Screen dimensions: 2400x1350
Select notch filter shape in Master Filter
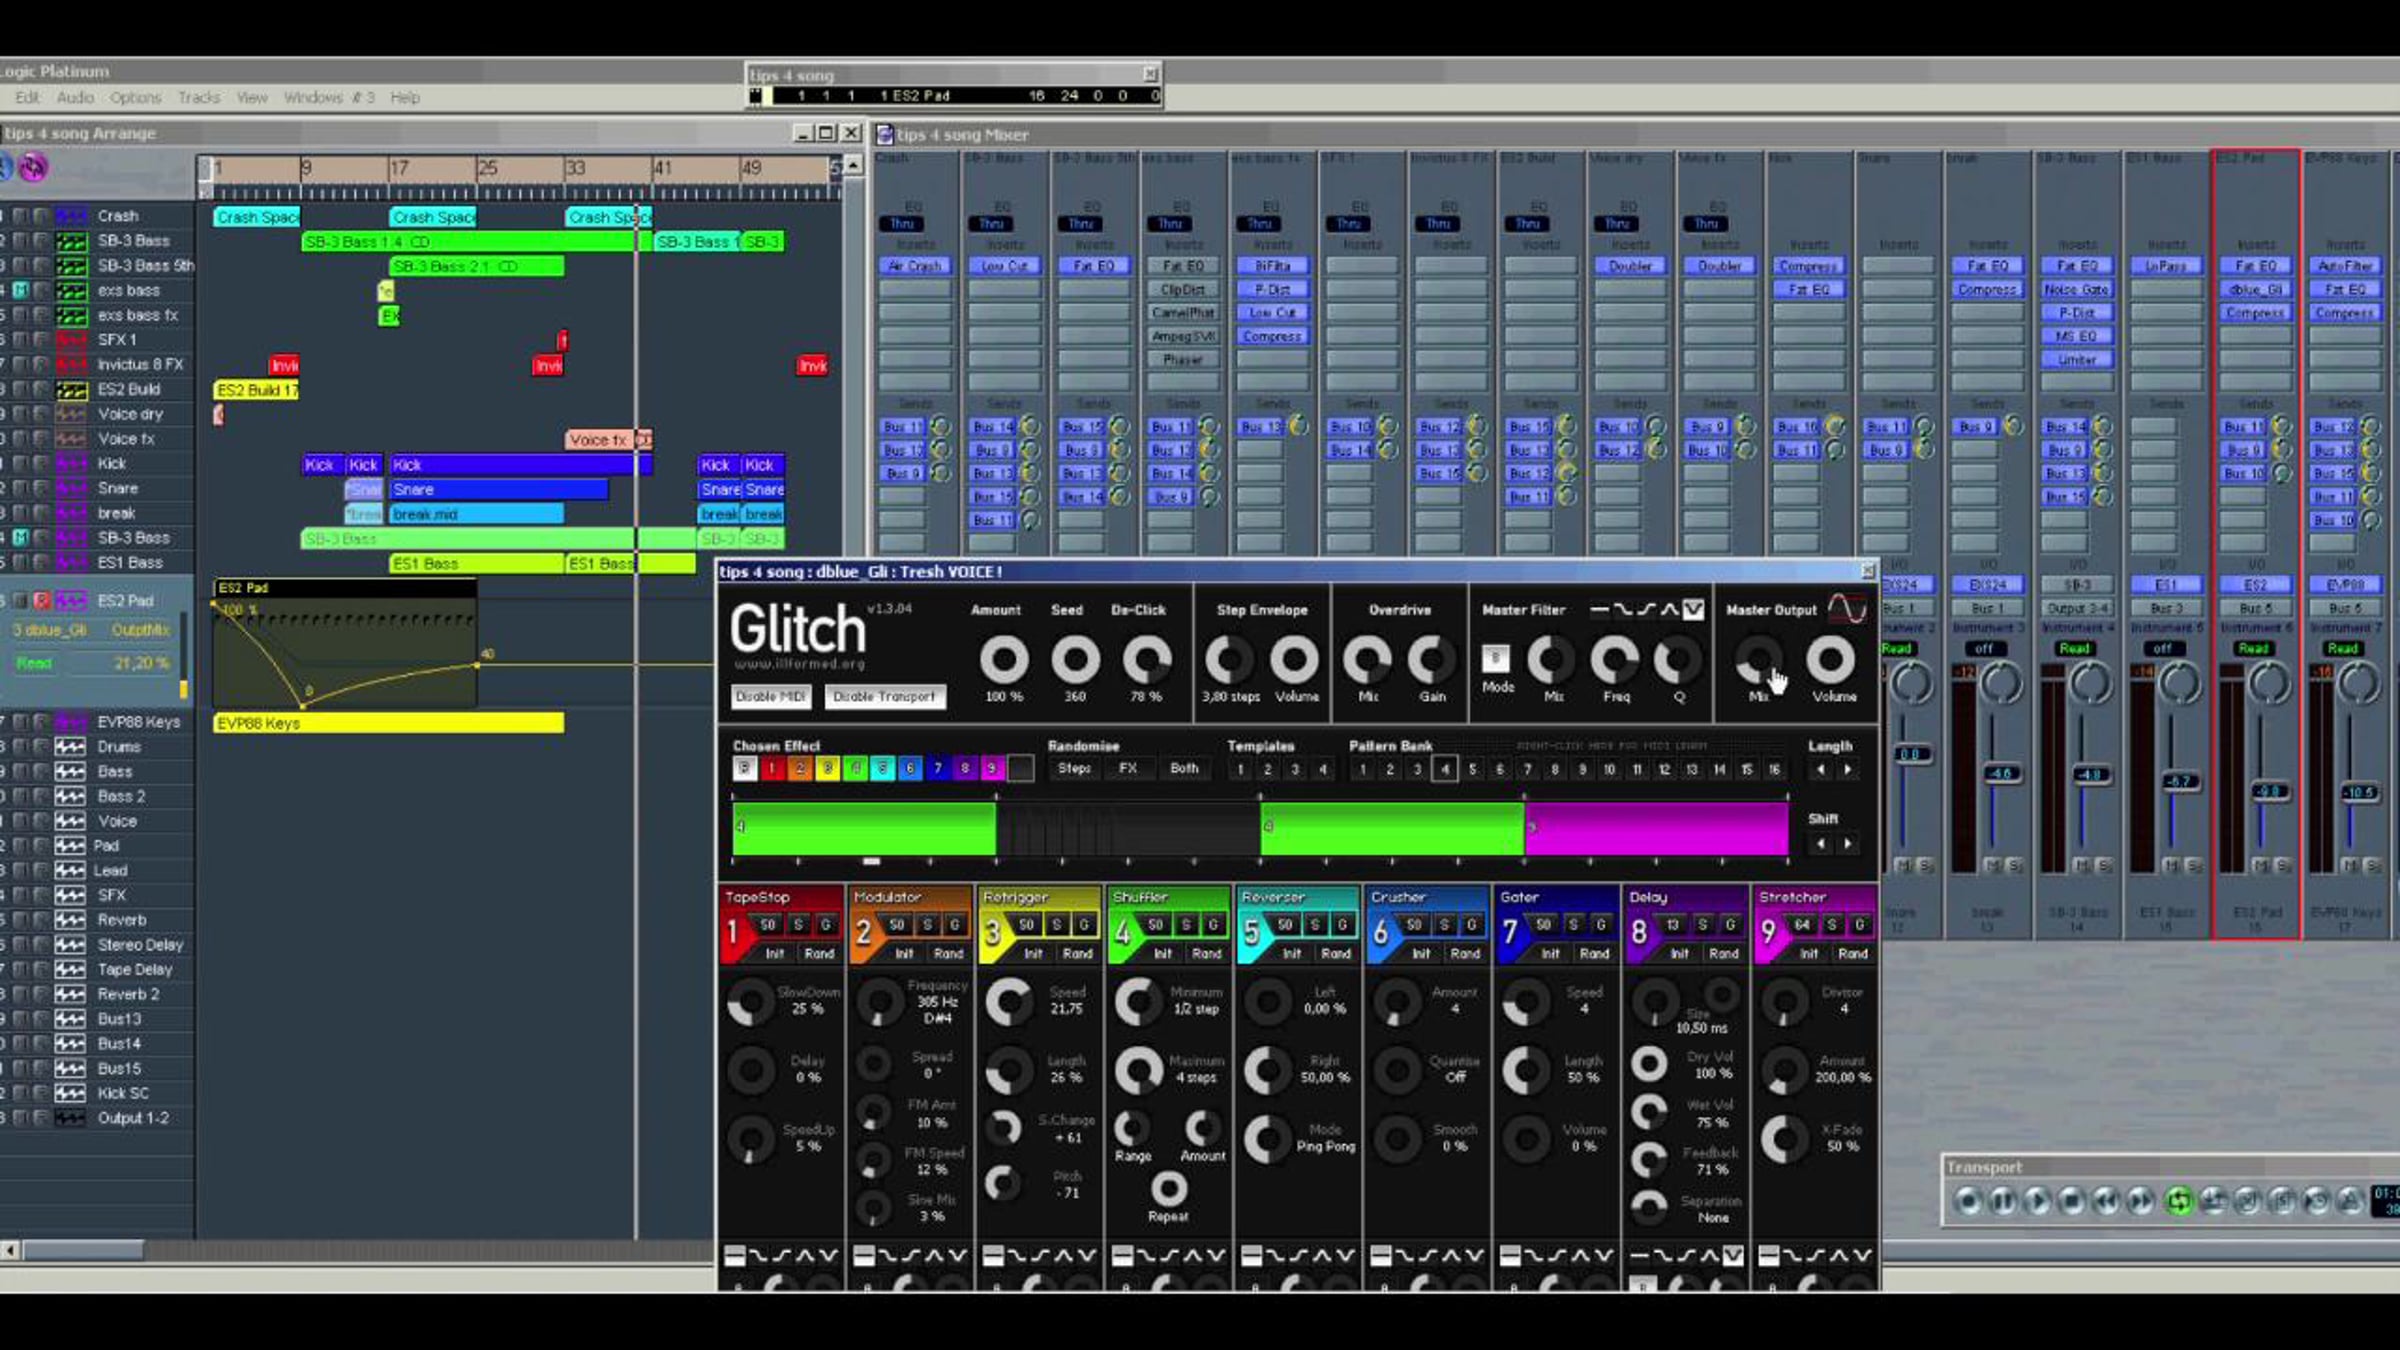tap(1693, 609)
